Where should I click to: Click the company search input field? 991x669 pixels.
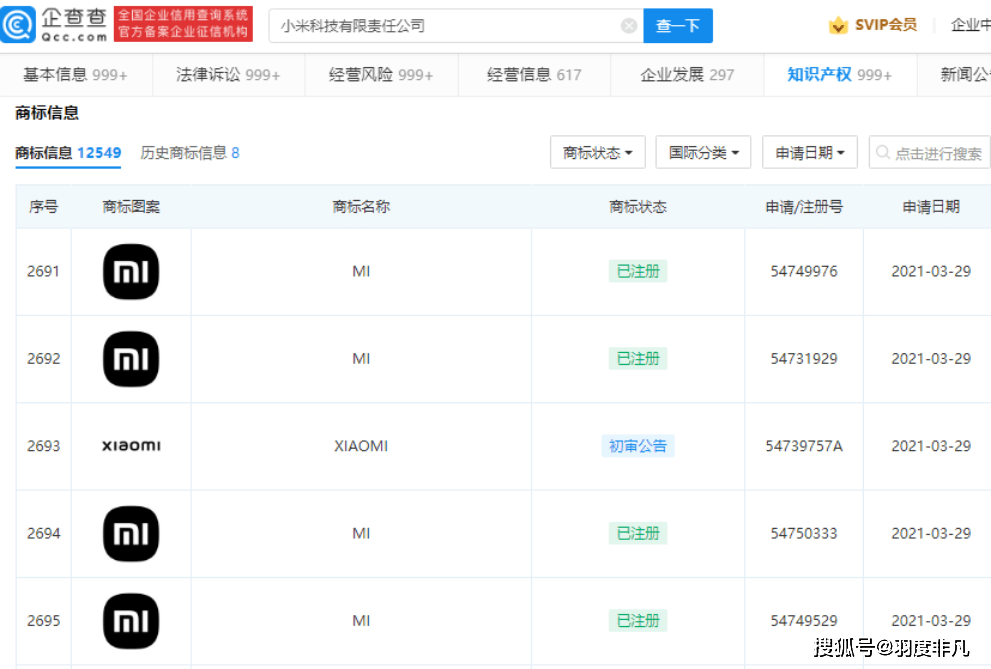coord(430,25)
